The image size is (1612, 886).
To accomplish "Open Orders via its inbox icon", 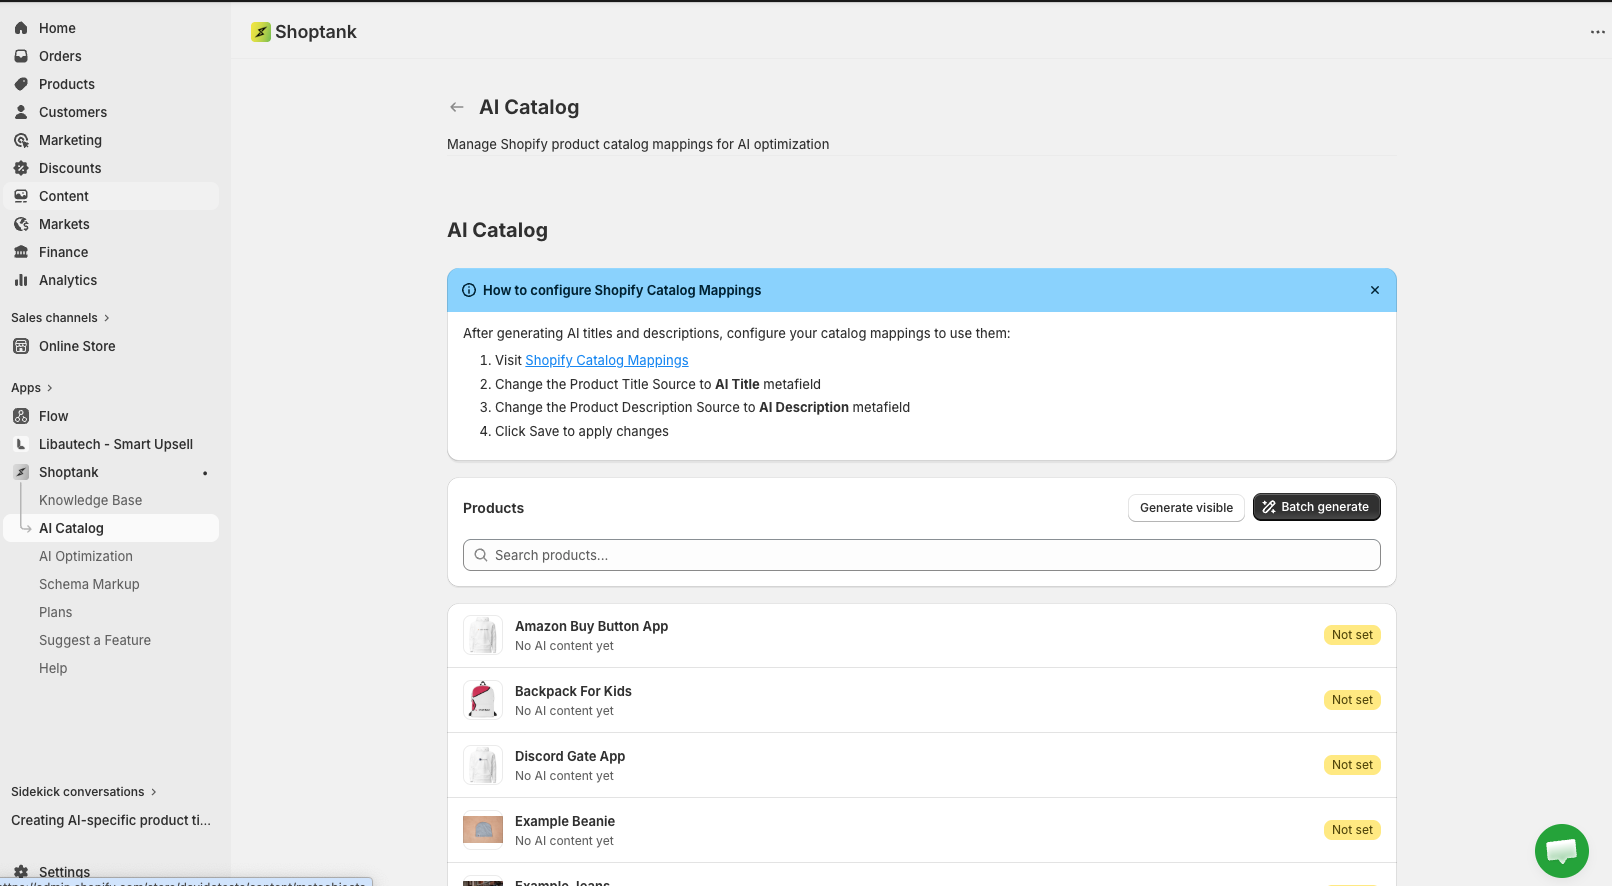I will click(x=21, y=56).
